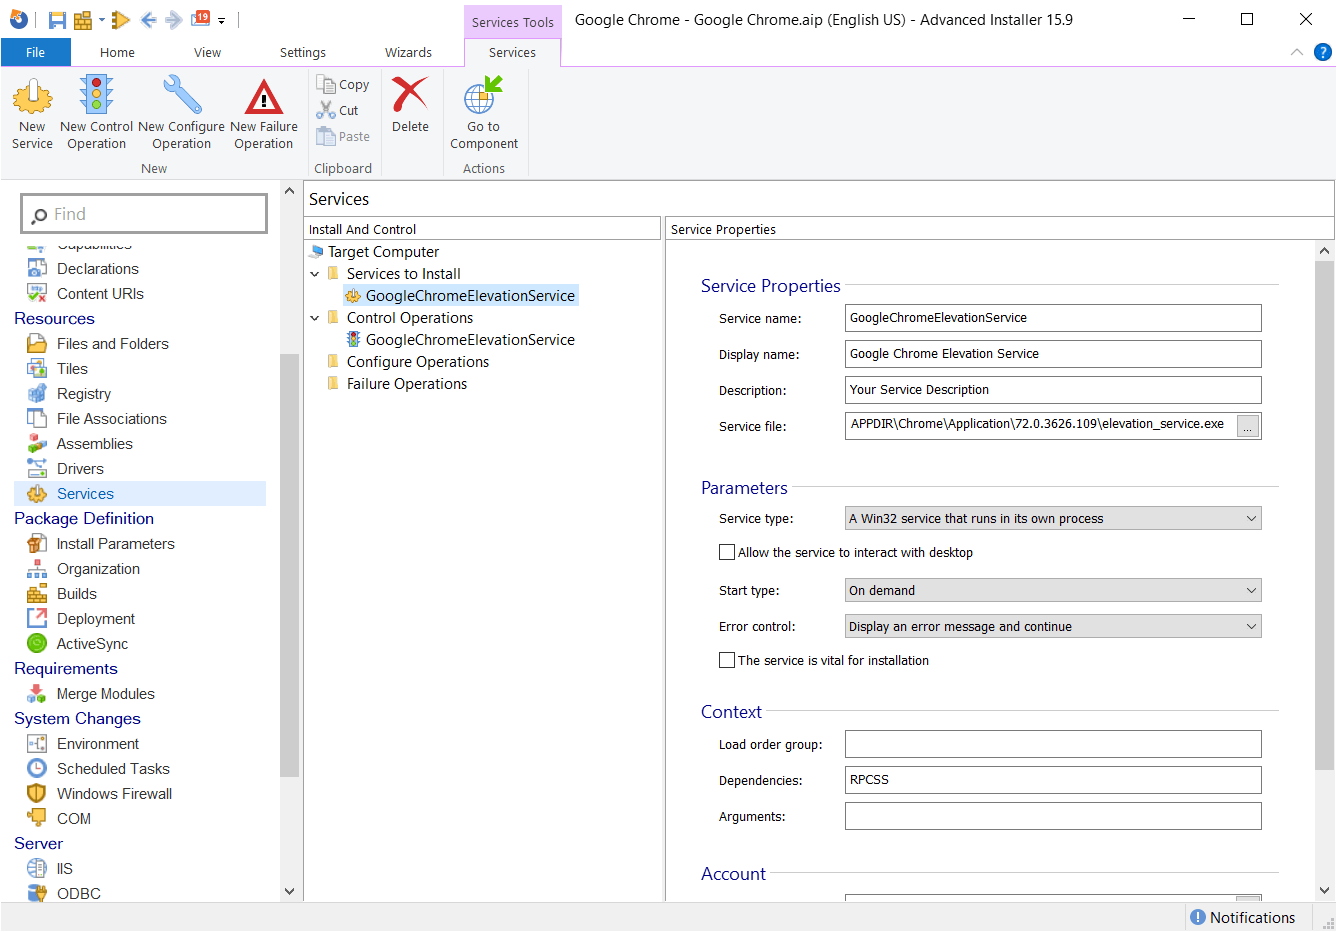Click the Service name input field

point(1053,318)
